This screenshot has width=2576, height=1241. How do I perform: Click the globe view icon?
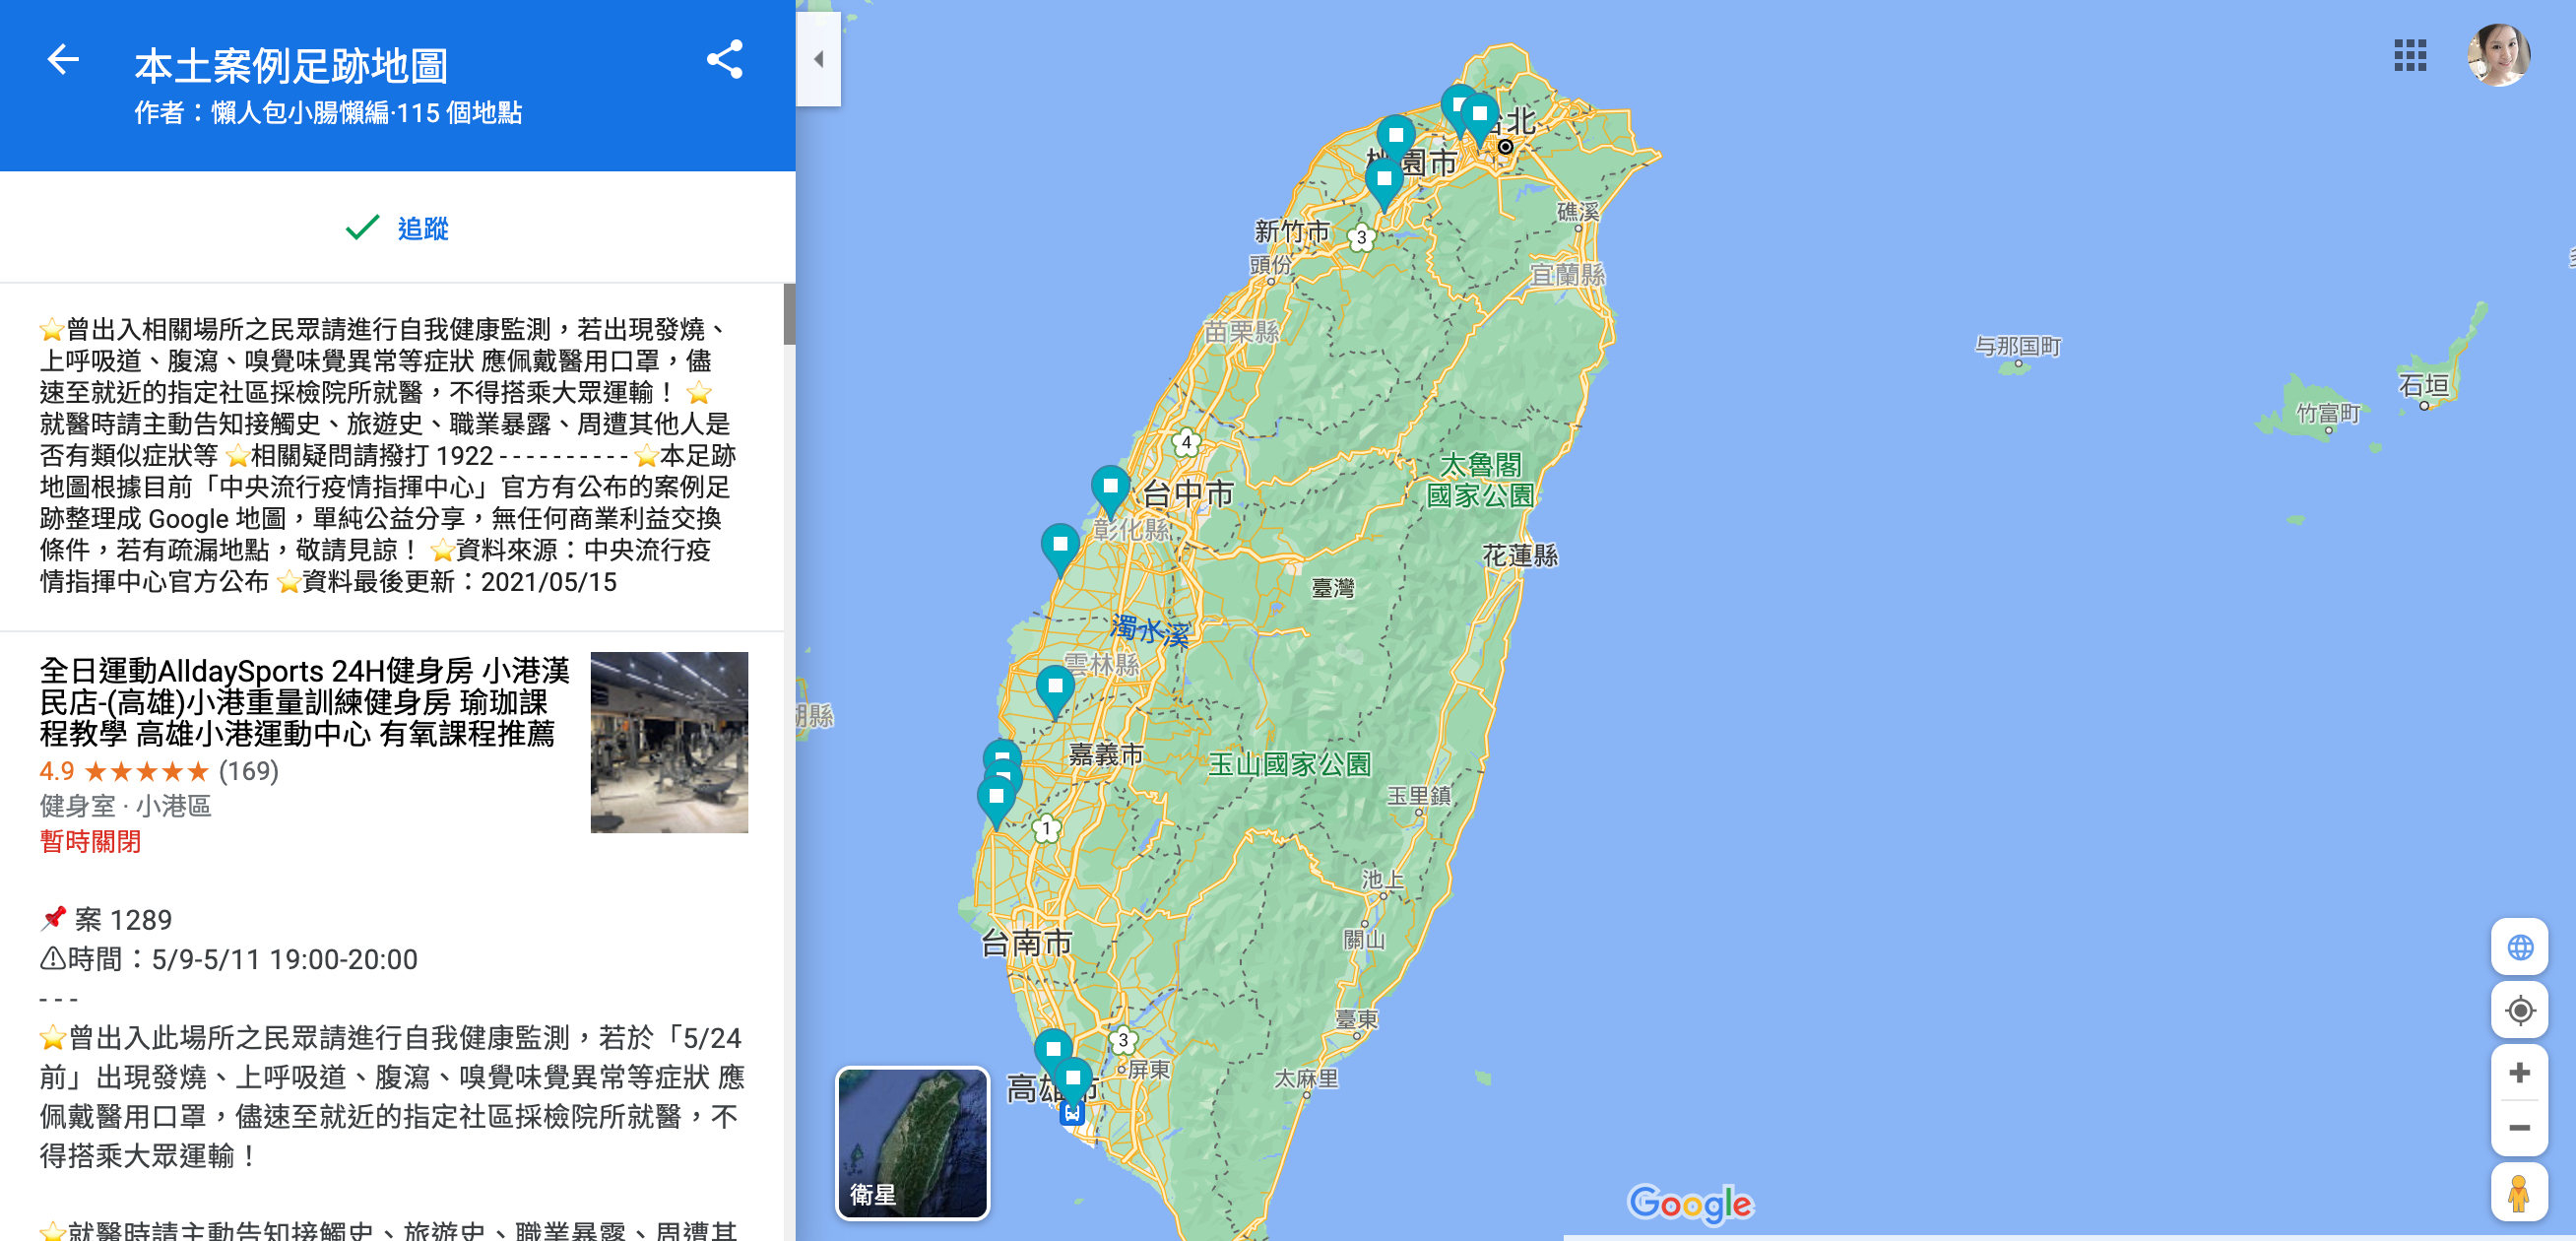coord(2519,946)
